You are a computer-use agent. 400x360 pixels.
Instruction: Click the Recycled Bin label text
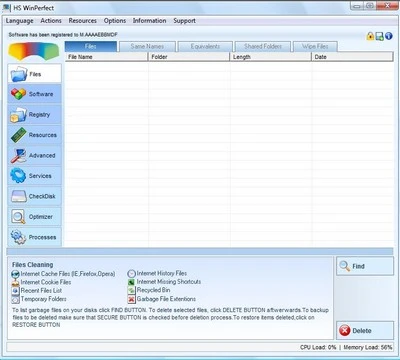click(153, 290)
